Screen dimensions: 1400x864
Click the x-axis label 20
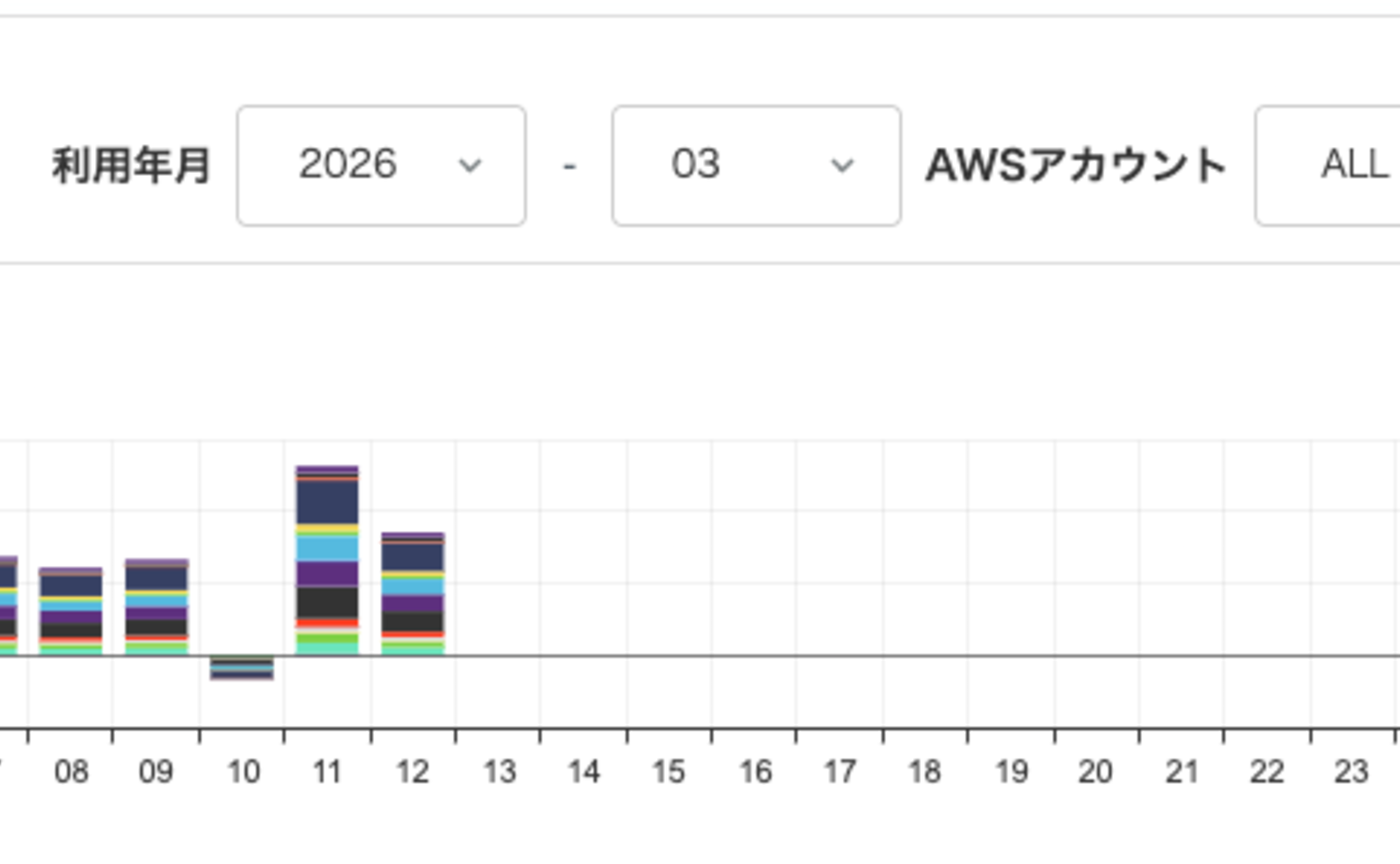[x=1095, y=772]
